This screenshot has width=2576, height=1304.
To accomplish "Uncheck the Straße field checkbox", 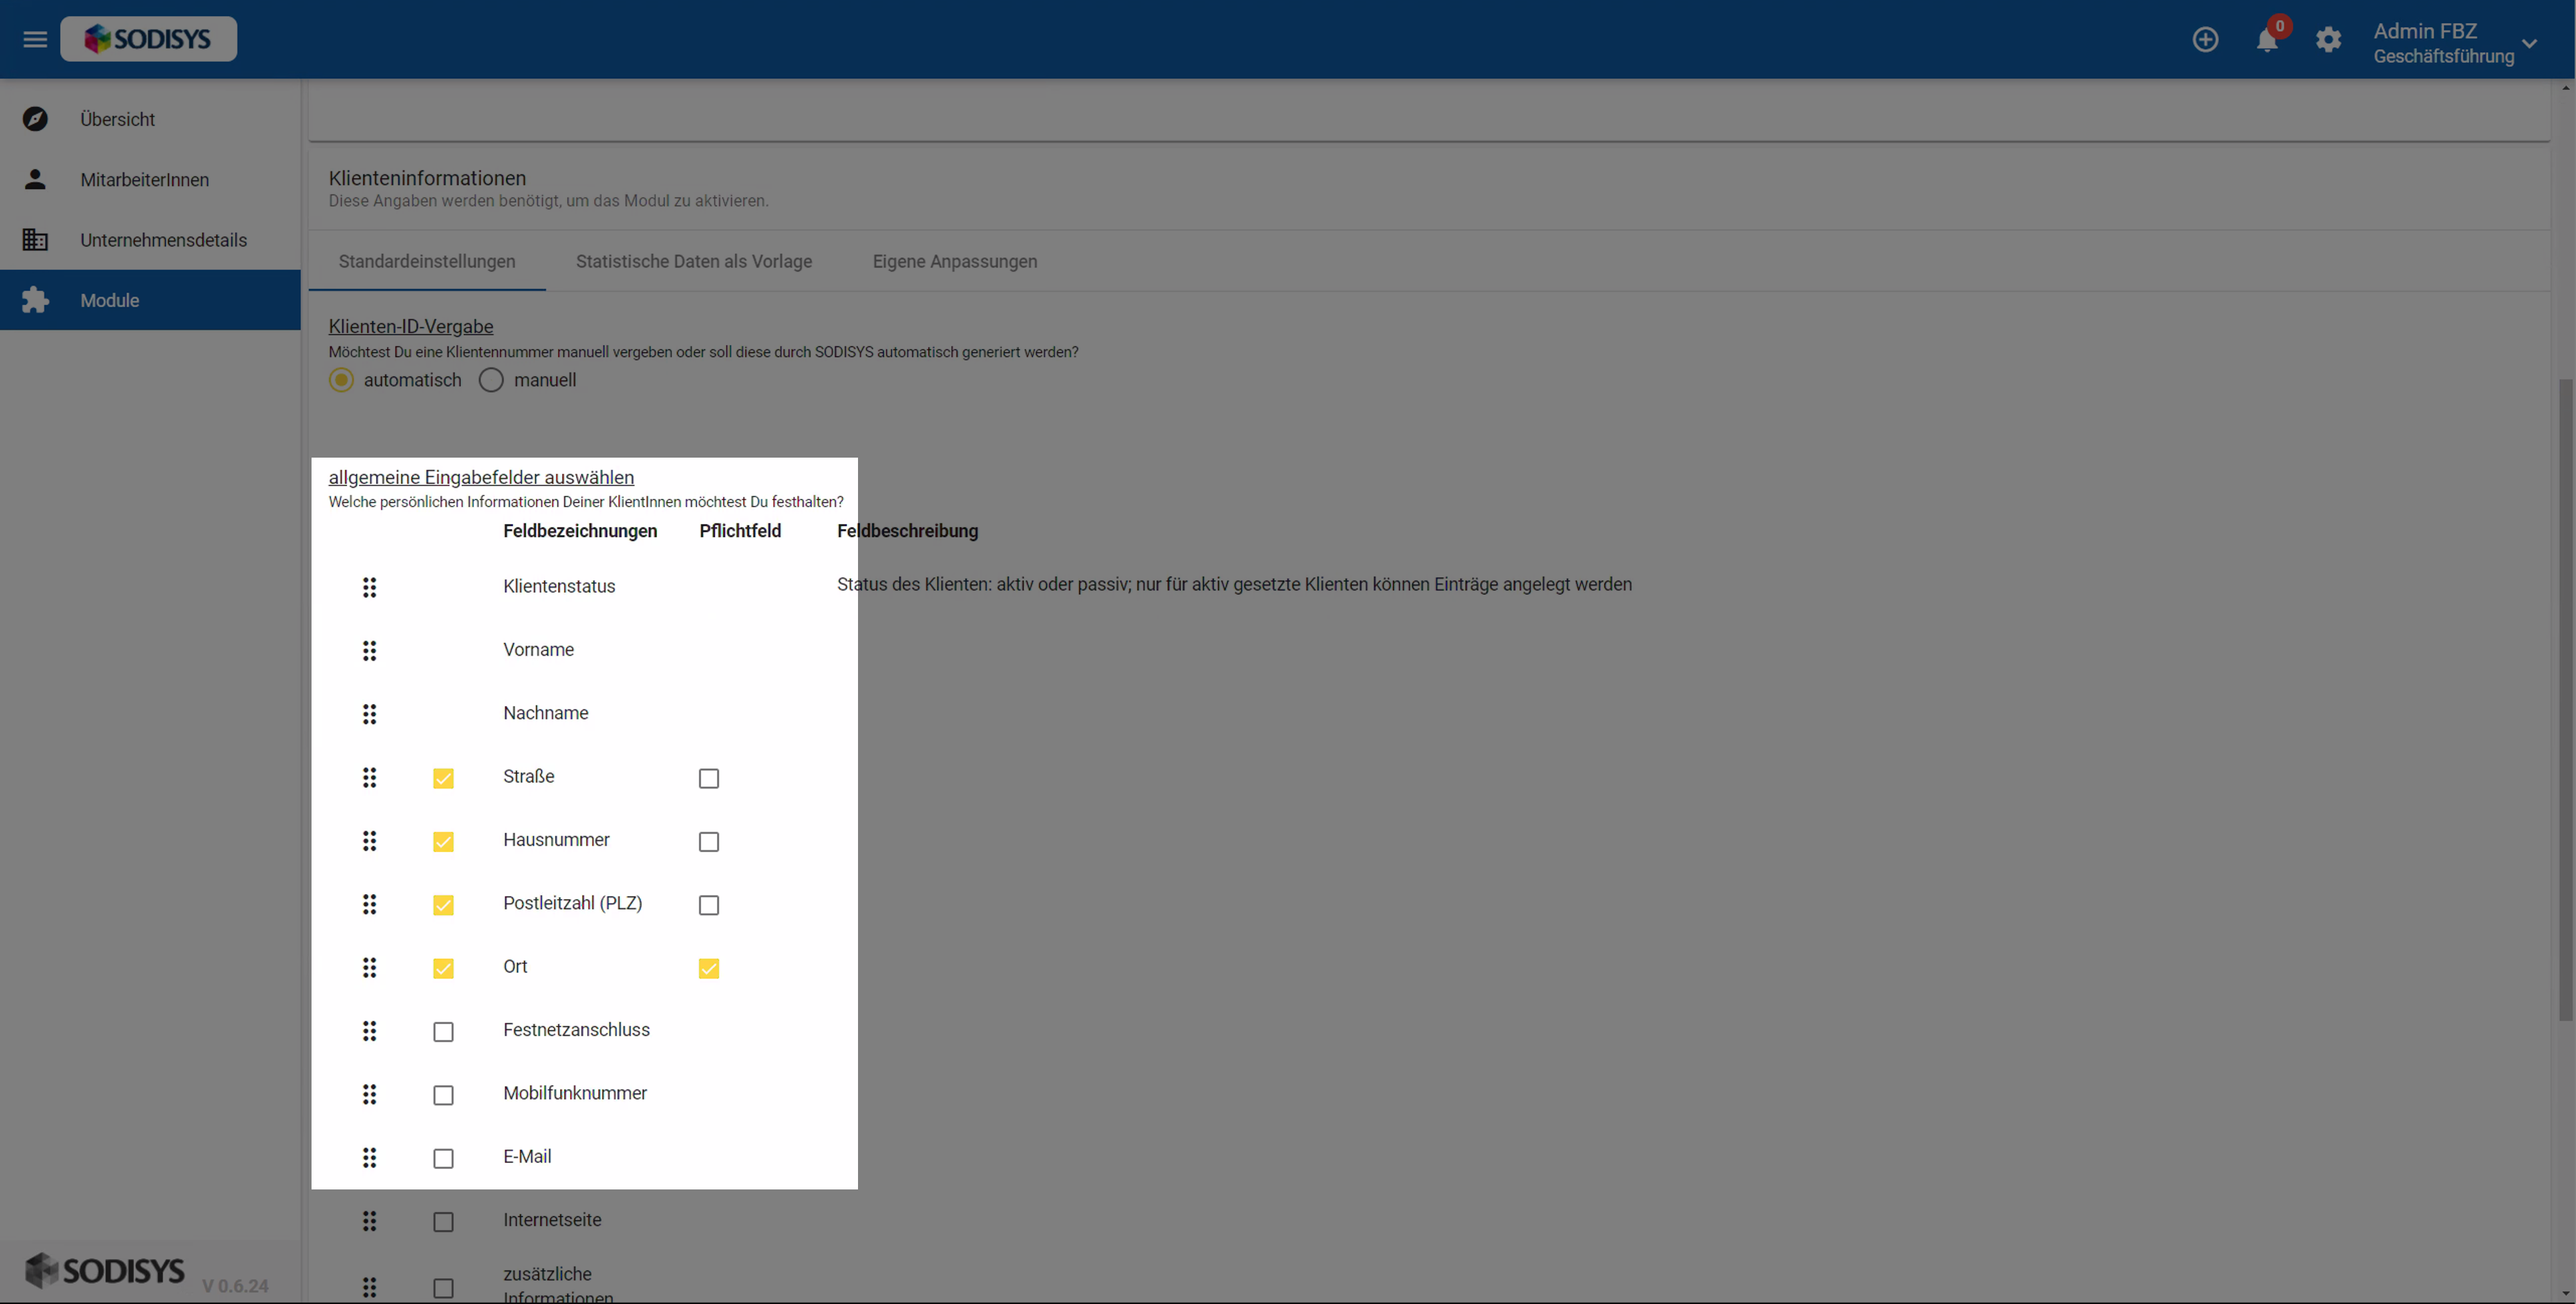I will 443,778.
